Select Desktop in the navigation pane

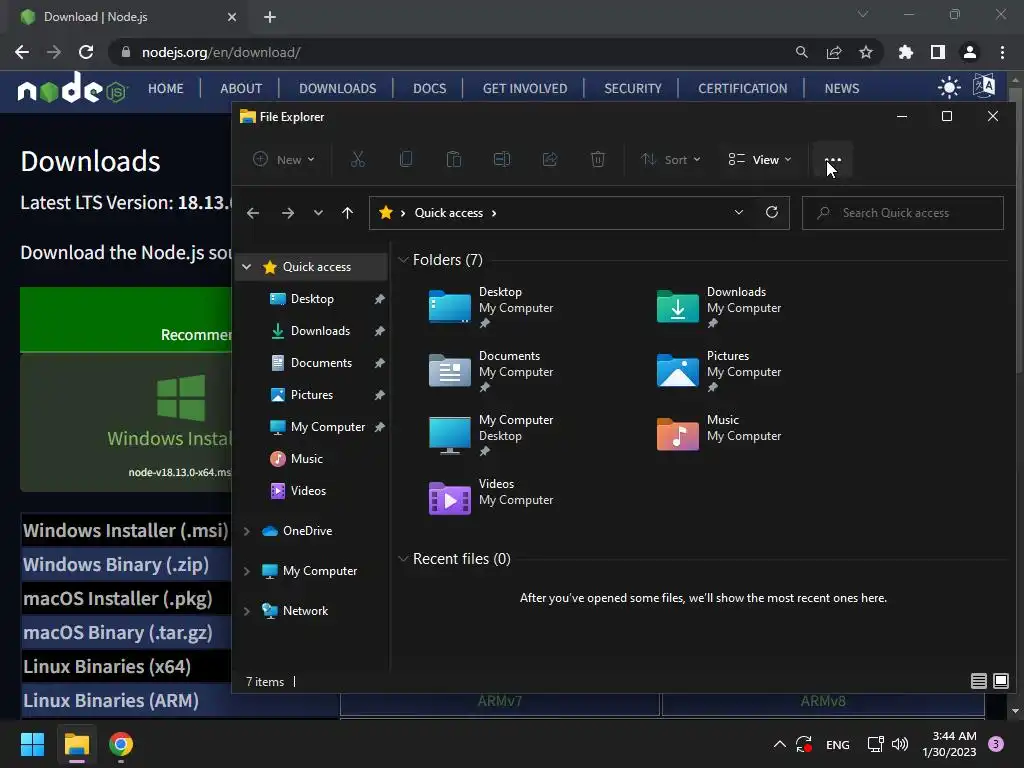point(312,298)
